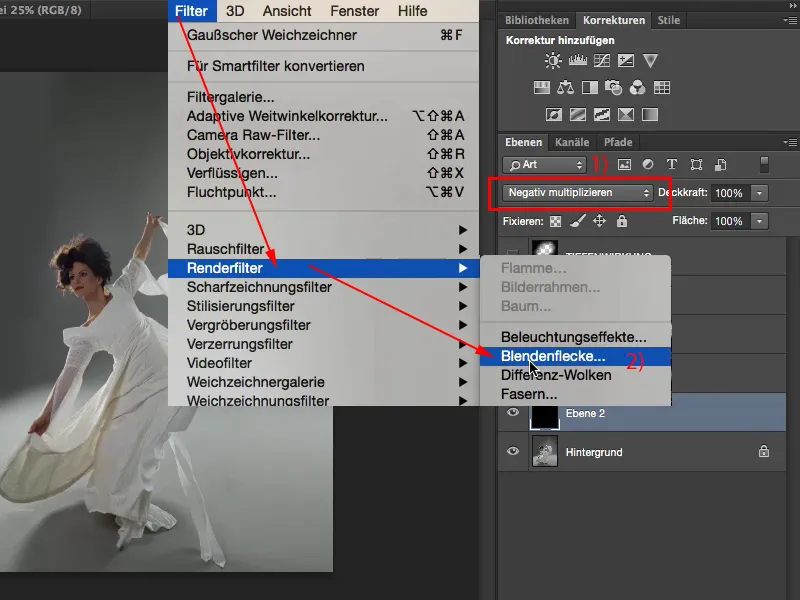
Task: Expand the Rauschfilter submenu
Action: [x=323, y=249]
